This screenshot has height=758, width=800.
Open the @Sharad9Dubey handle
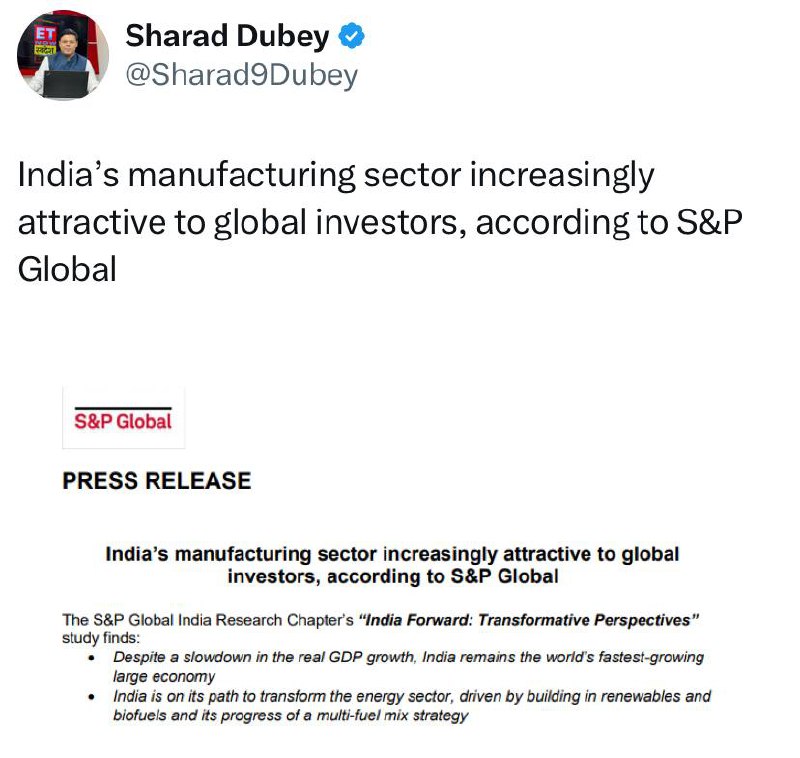coord(241,76)
